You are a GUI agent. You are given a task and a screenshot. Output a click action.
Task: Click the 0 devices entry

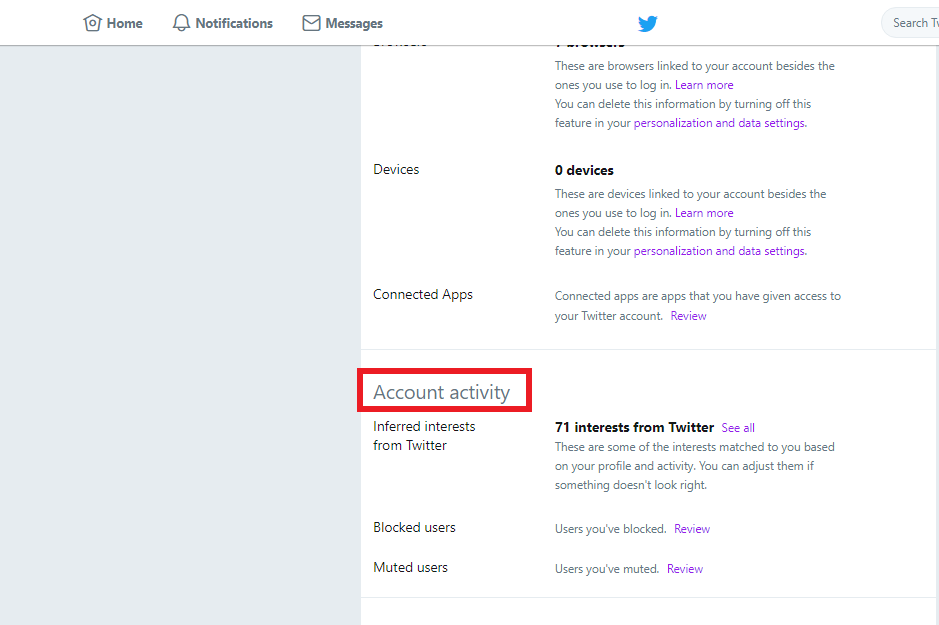(x=584, y=170)
